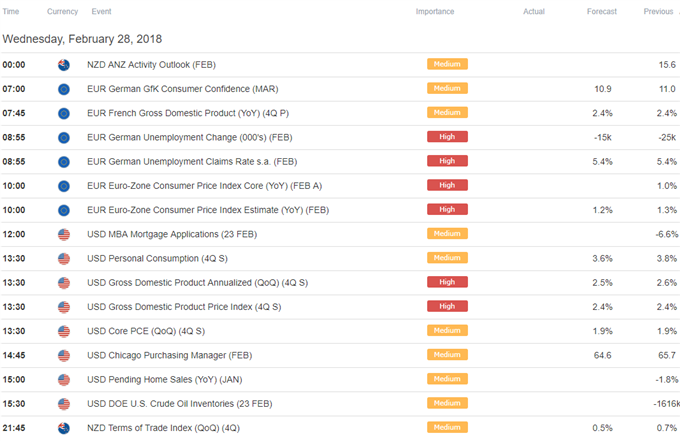Click the 21:45 time cell
This screenshot has height=441, width=680.
tap(14, 428)
